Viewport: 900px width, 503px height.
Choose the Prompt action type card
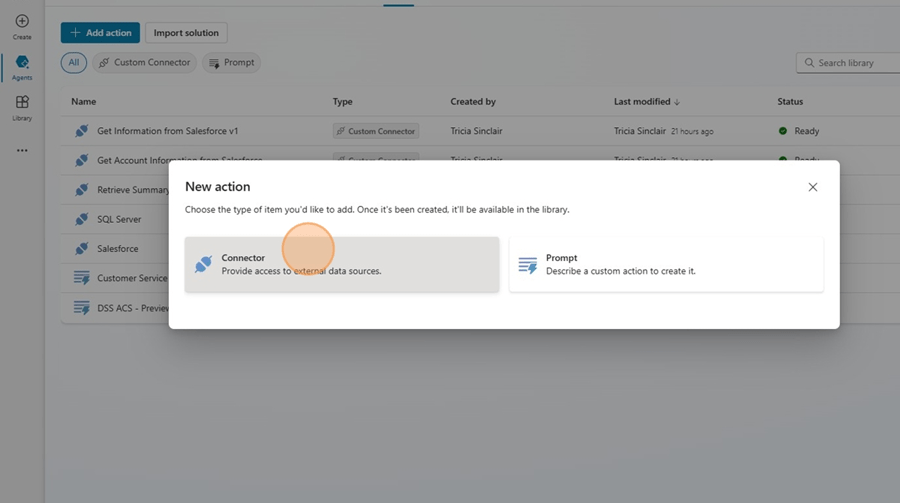point(666,265)
